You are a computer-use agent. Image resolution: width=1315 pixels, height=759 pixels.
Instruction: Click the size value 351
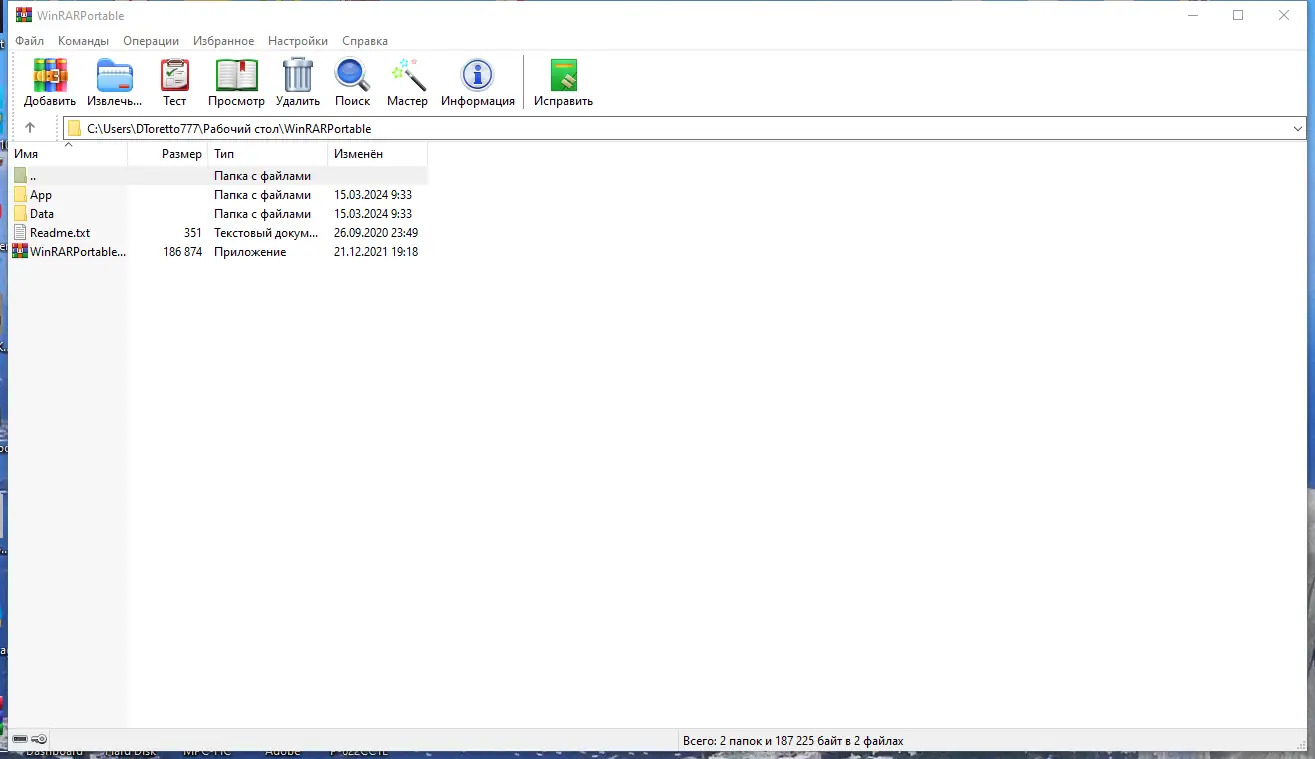click(192, 233)
